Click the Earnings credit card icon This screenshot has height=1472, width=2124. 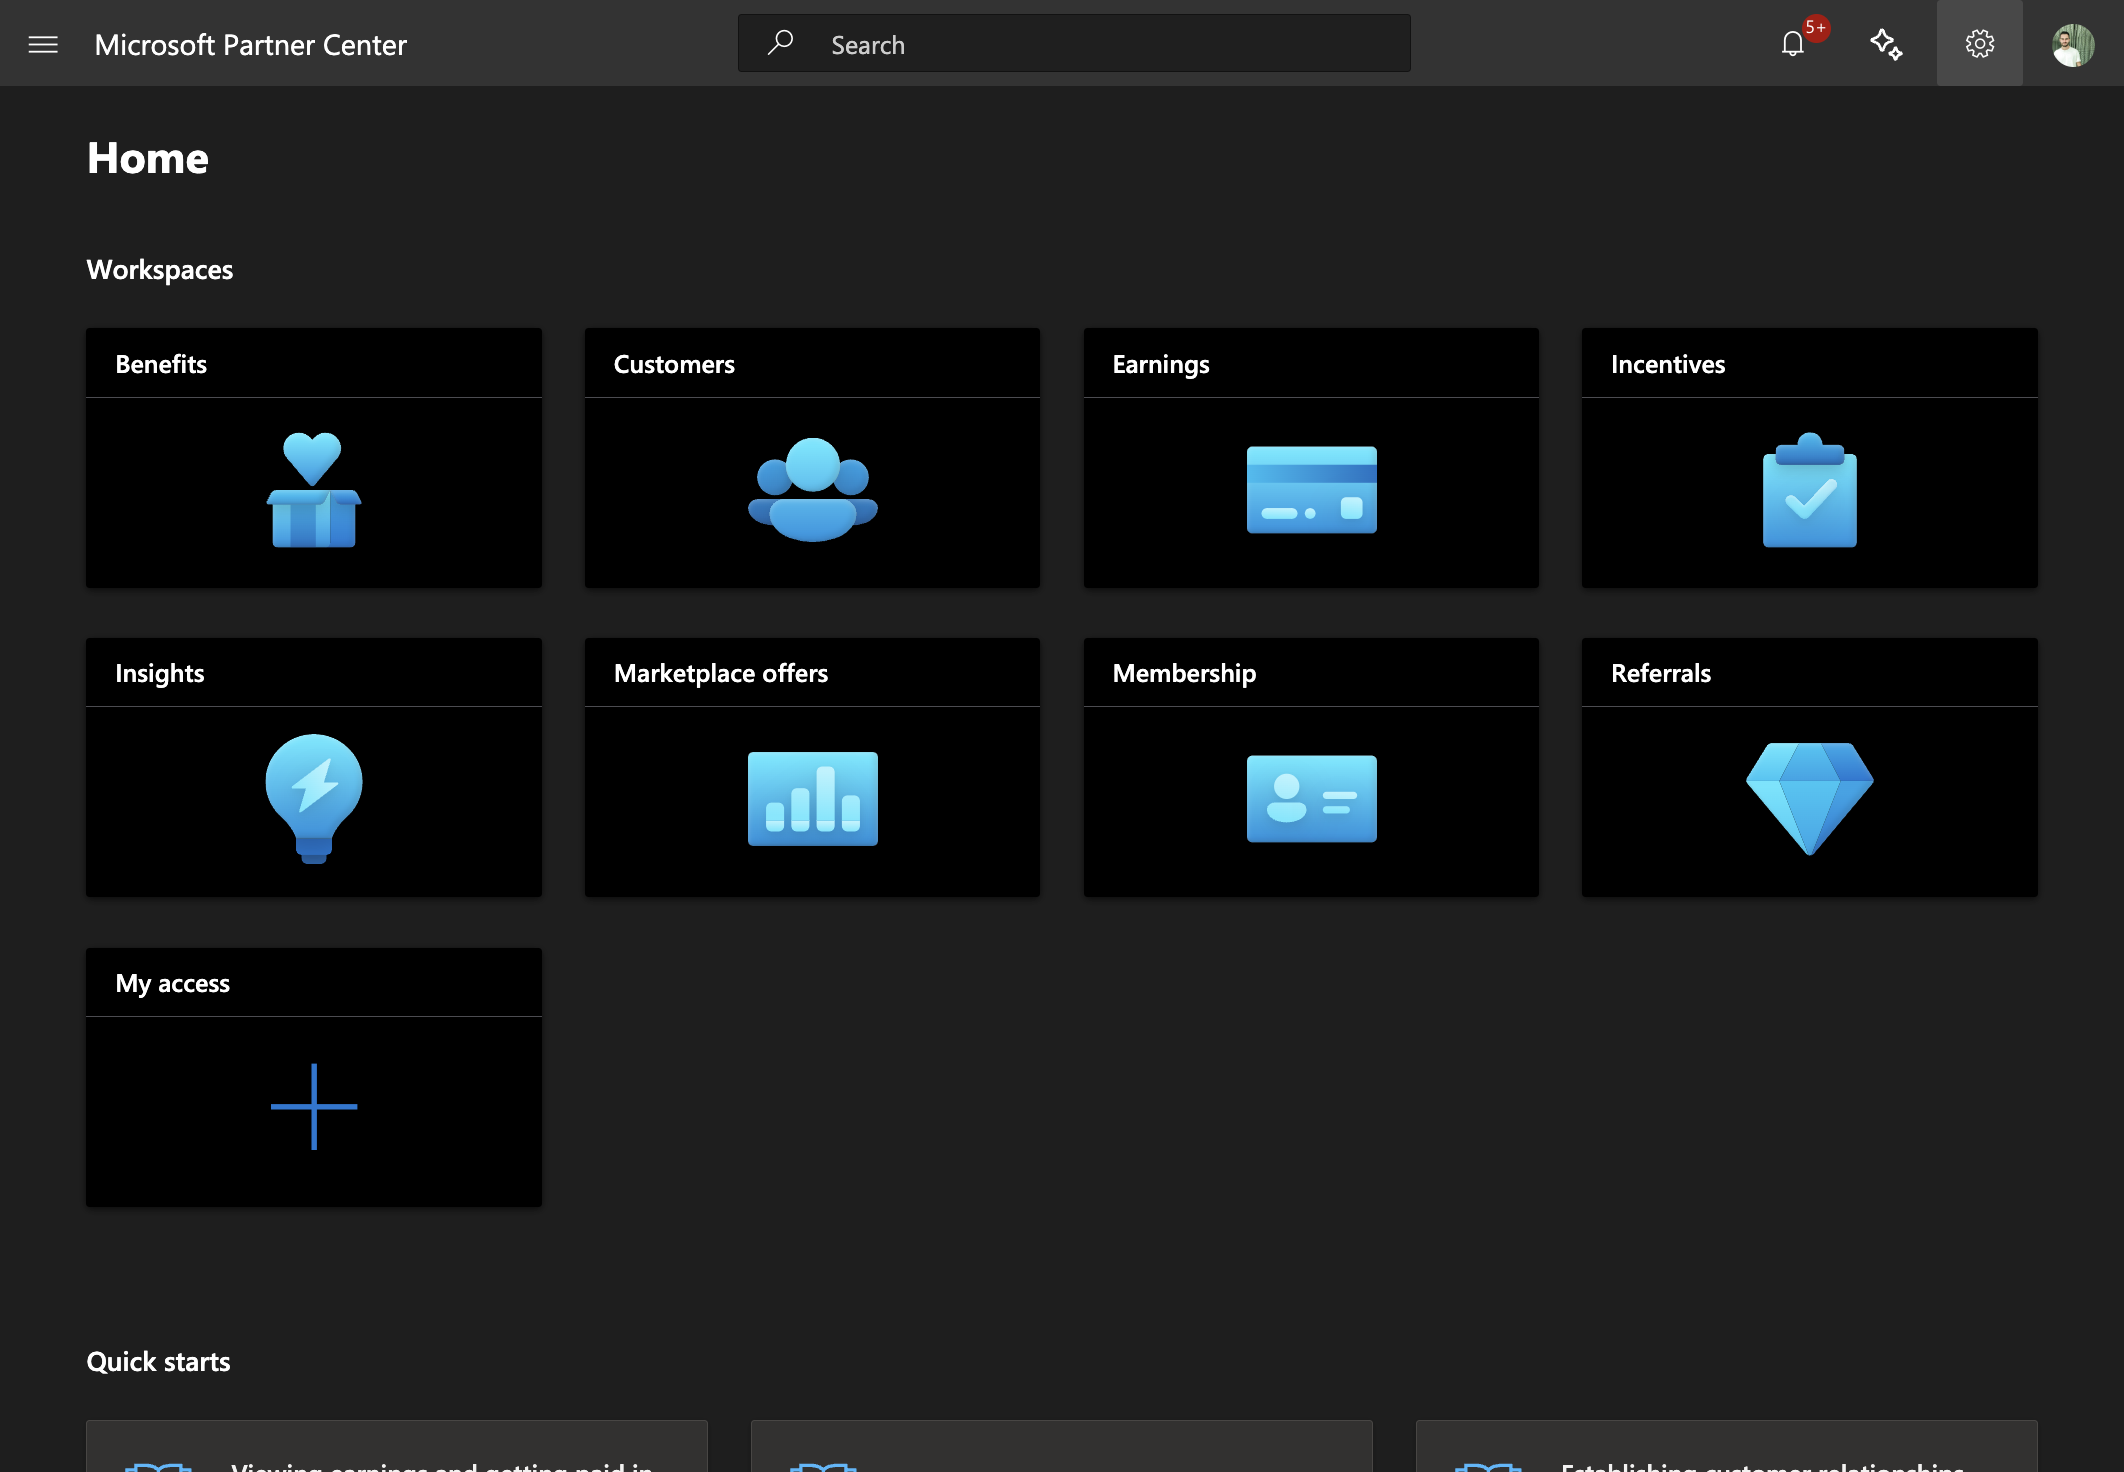point(1311,490)
